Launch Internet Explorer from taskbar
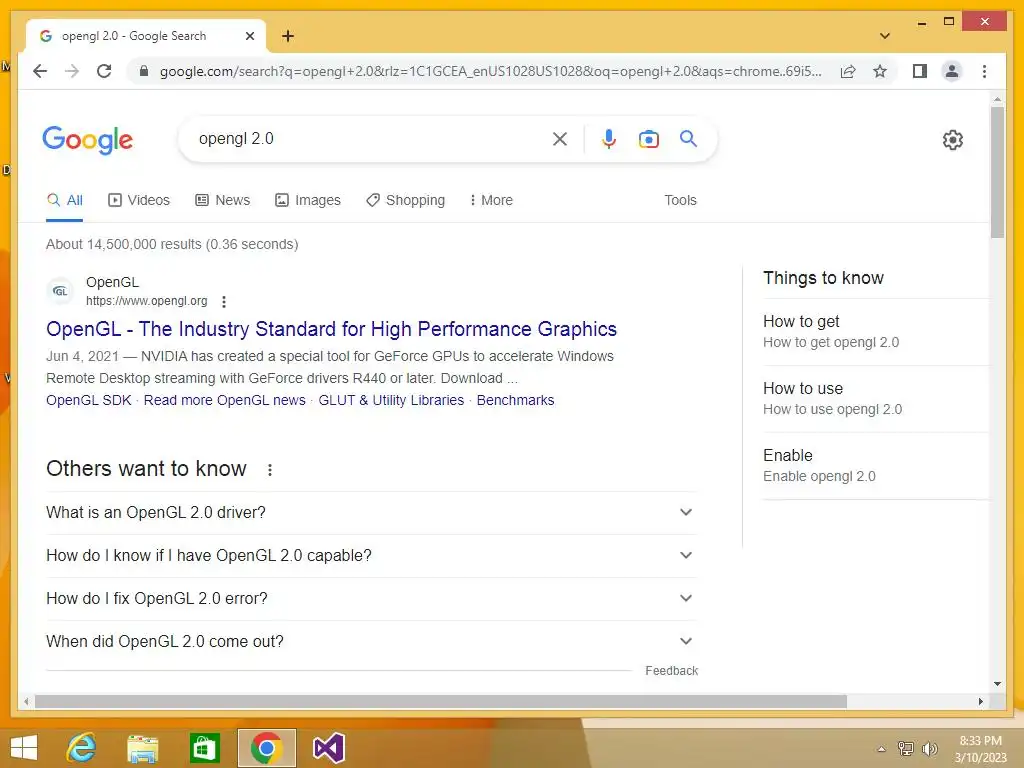Viewport: 1024px width, 768px height. (x=82, y=748)
